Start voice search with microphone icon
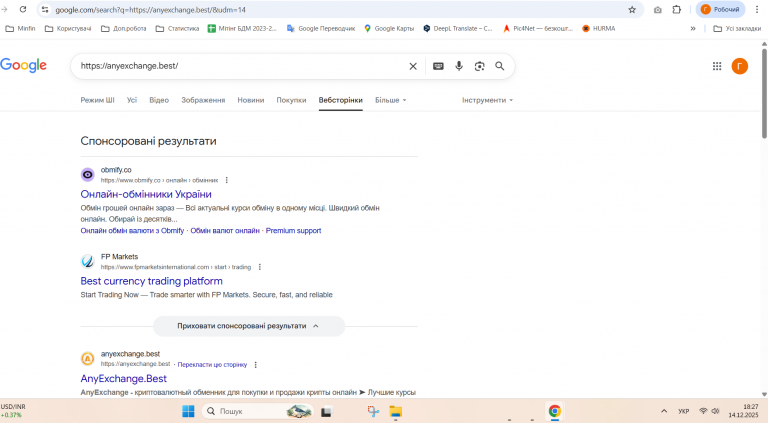Image resolution: width=768 pixels, height=423 pixels. [459, 66]
